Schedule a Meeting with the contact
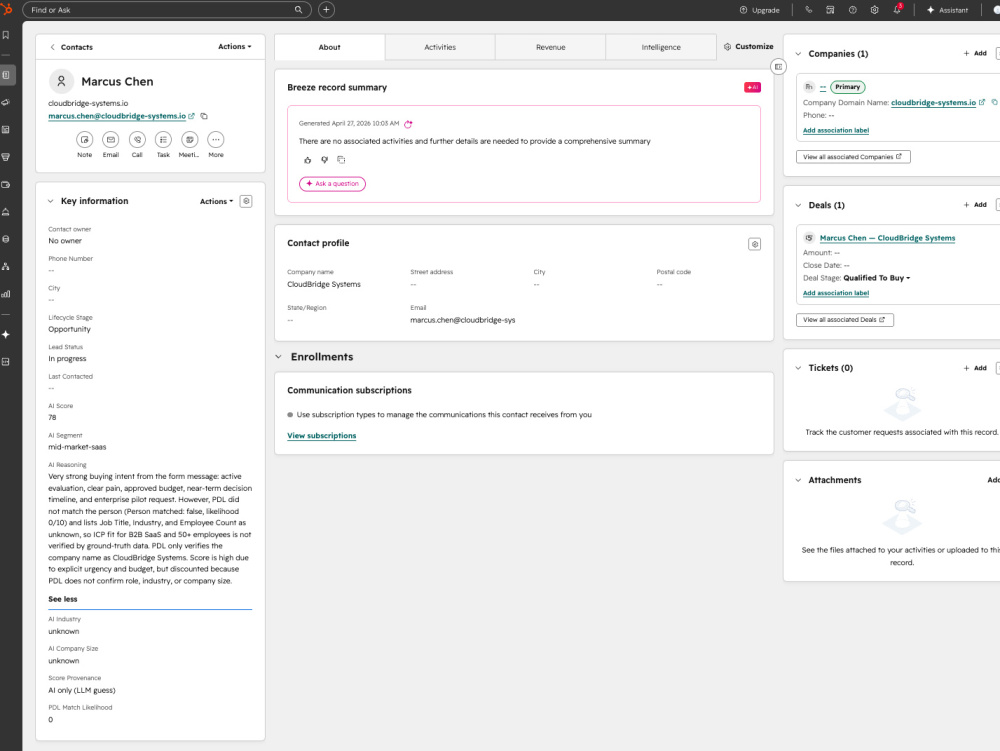 coord(189,140)
